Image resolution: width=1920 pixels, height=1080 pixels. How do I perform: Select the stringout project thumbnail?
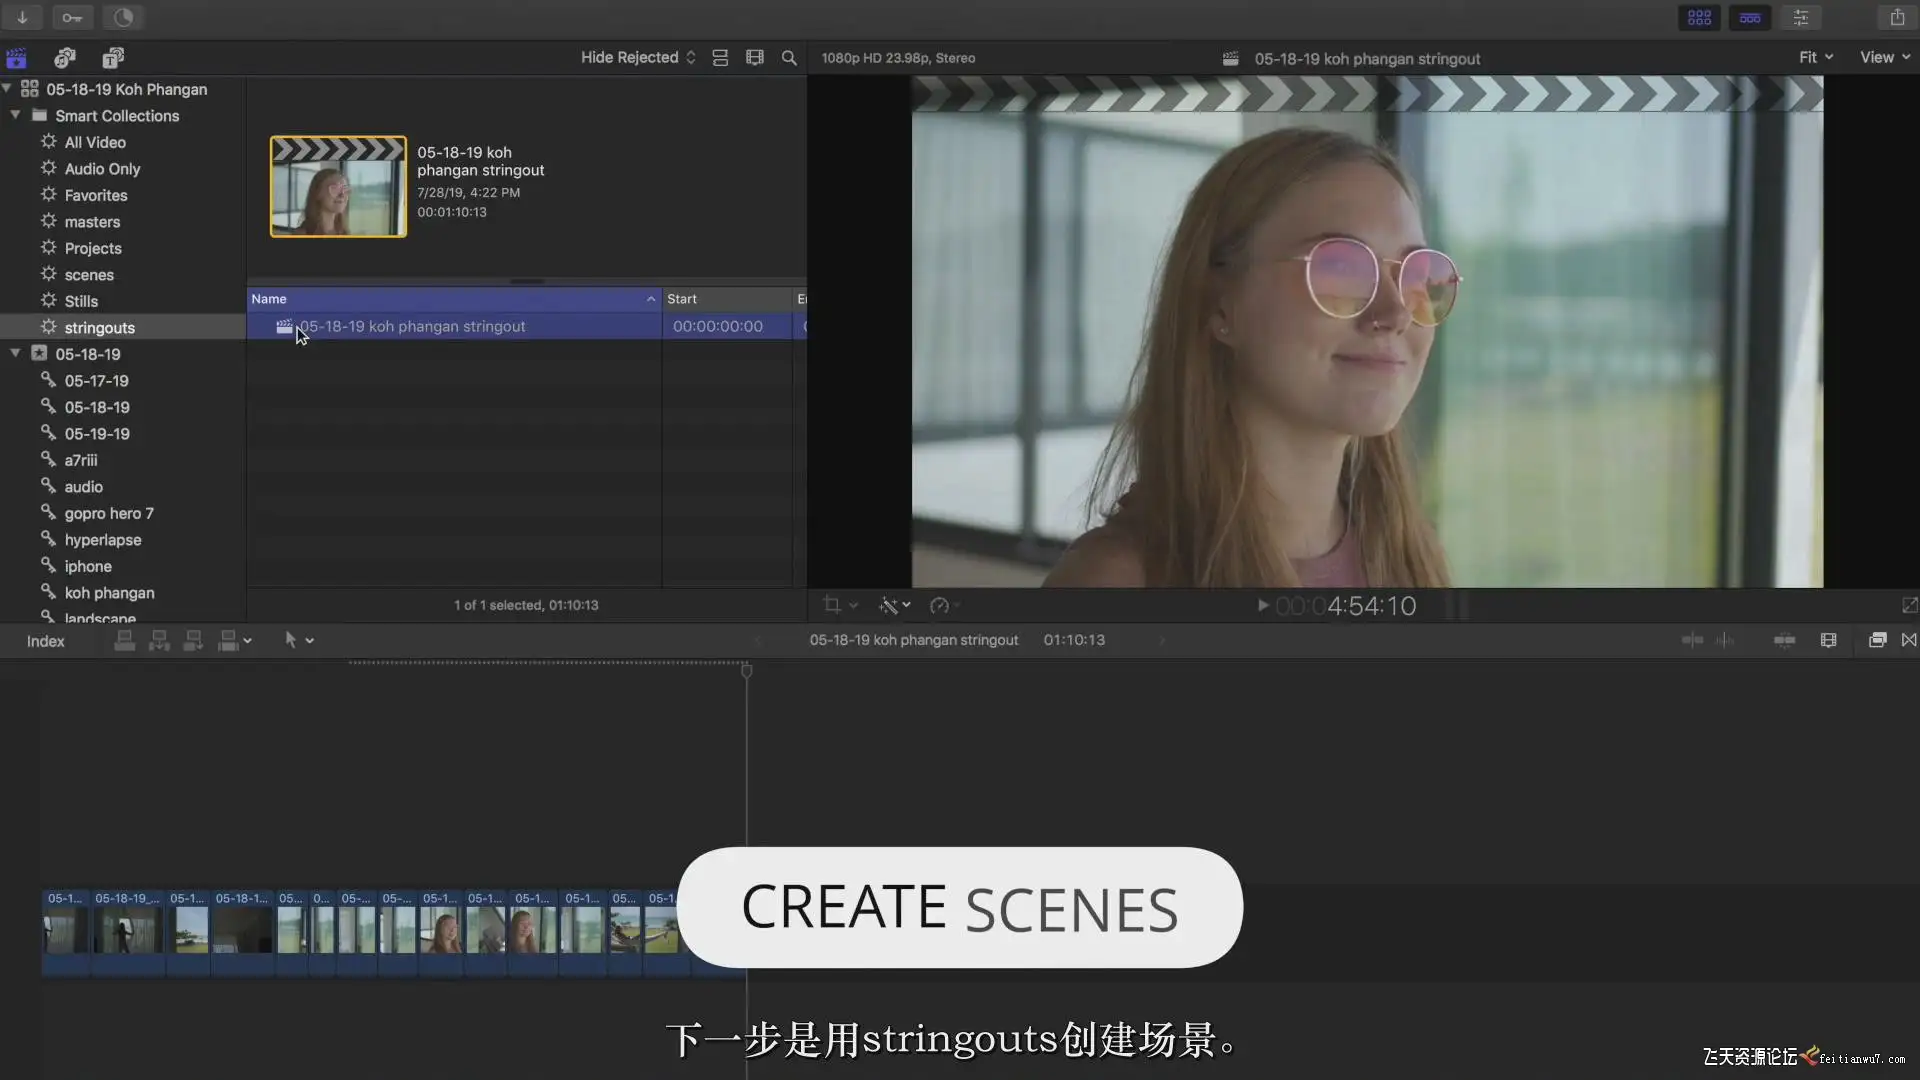[x=338, y=187]
